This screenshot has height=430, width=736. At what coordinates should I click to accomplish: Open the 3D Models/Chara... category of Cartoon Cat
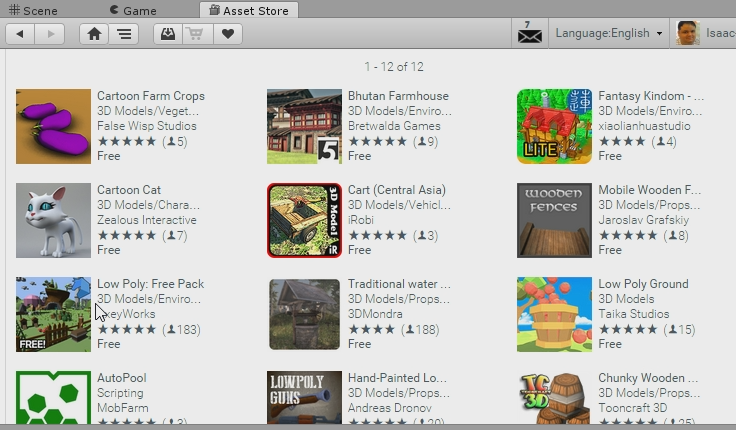pyautogui.click(x=148, y=205)
